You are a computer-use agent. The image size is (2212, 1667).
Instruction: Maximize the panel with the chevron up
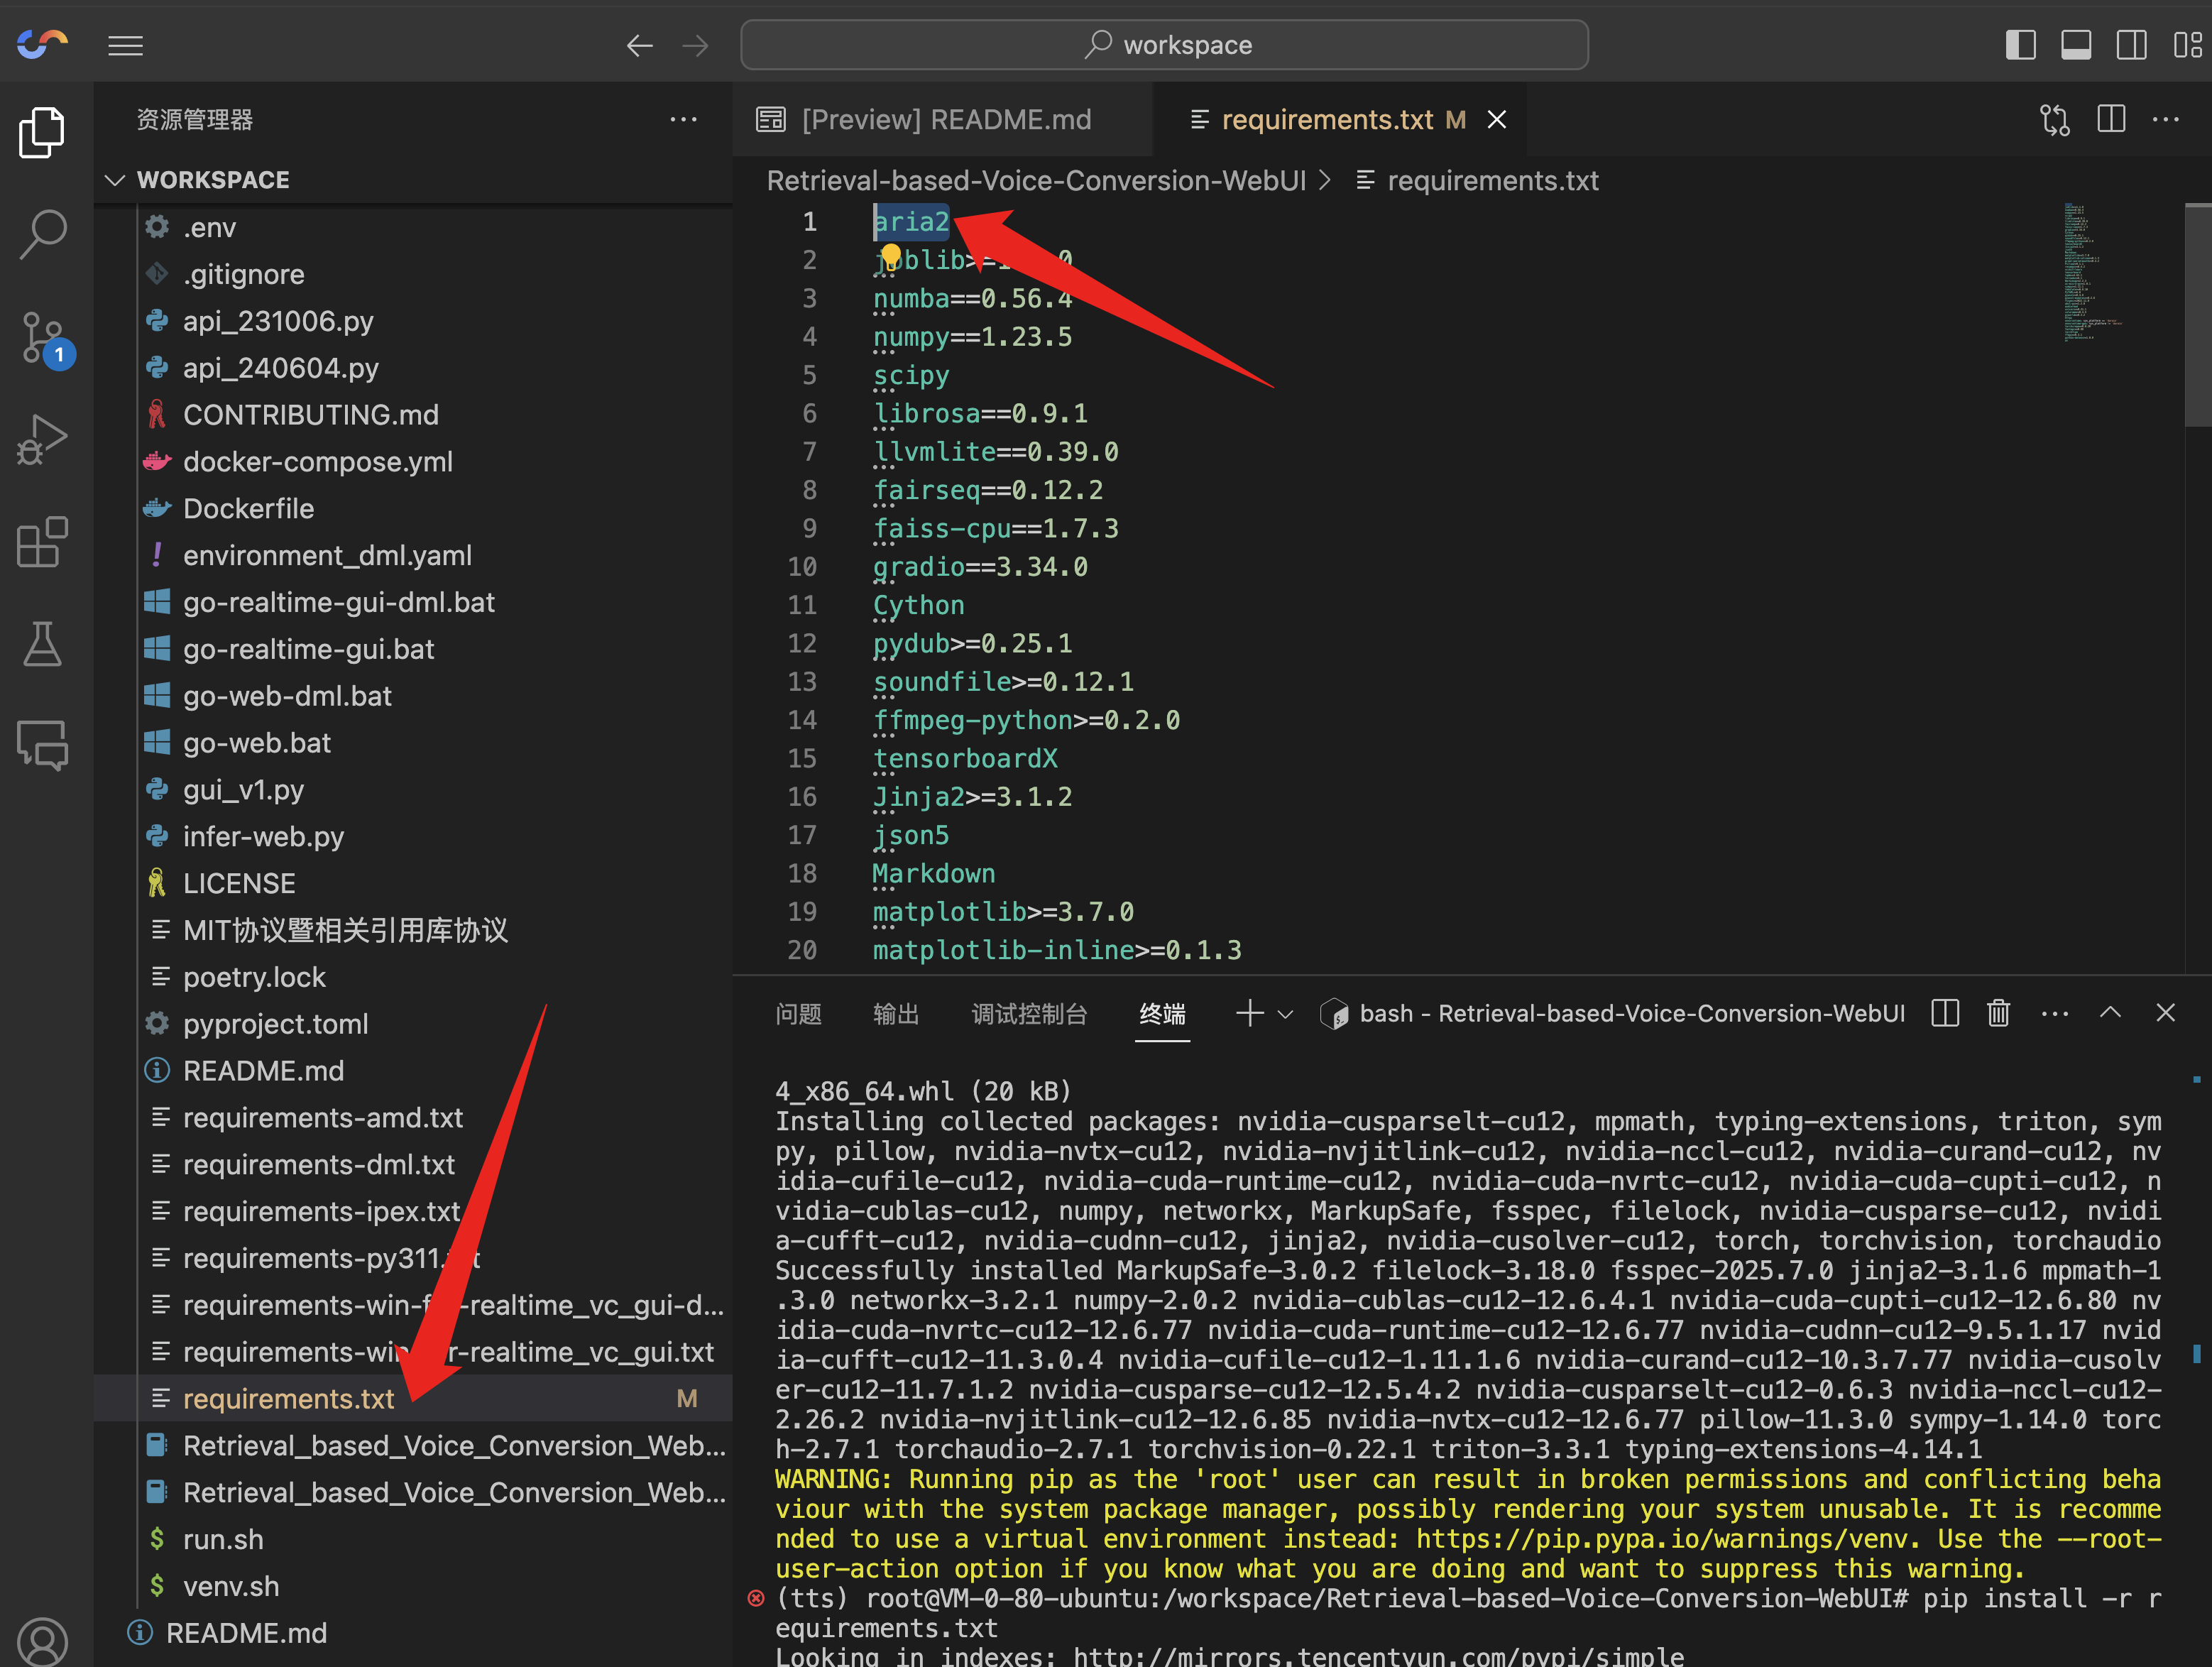point(2110,1013)
